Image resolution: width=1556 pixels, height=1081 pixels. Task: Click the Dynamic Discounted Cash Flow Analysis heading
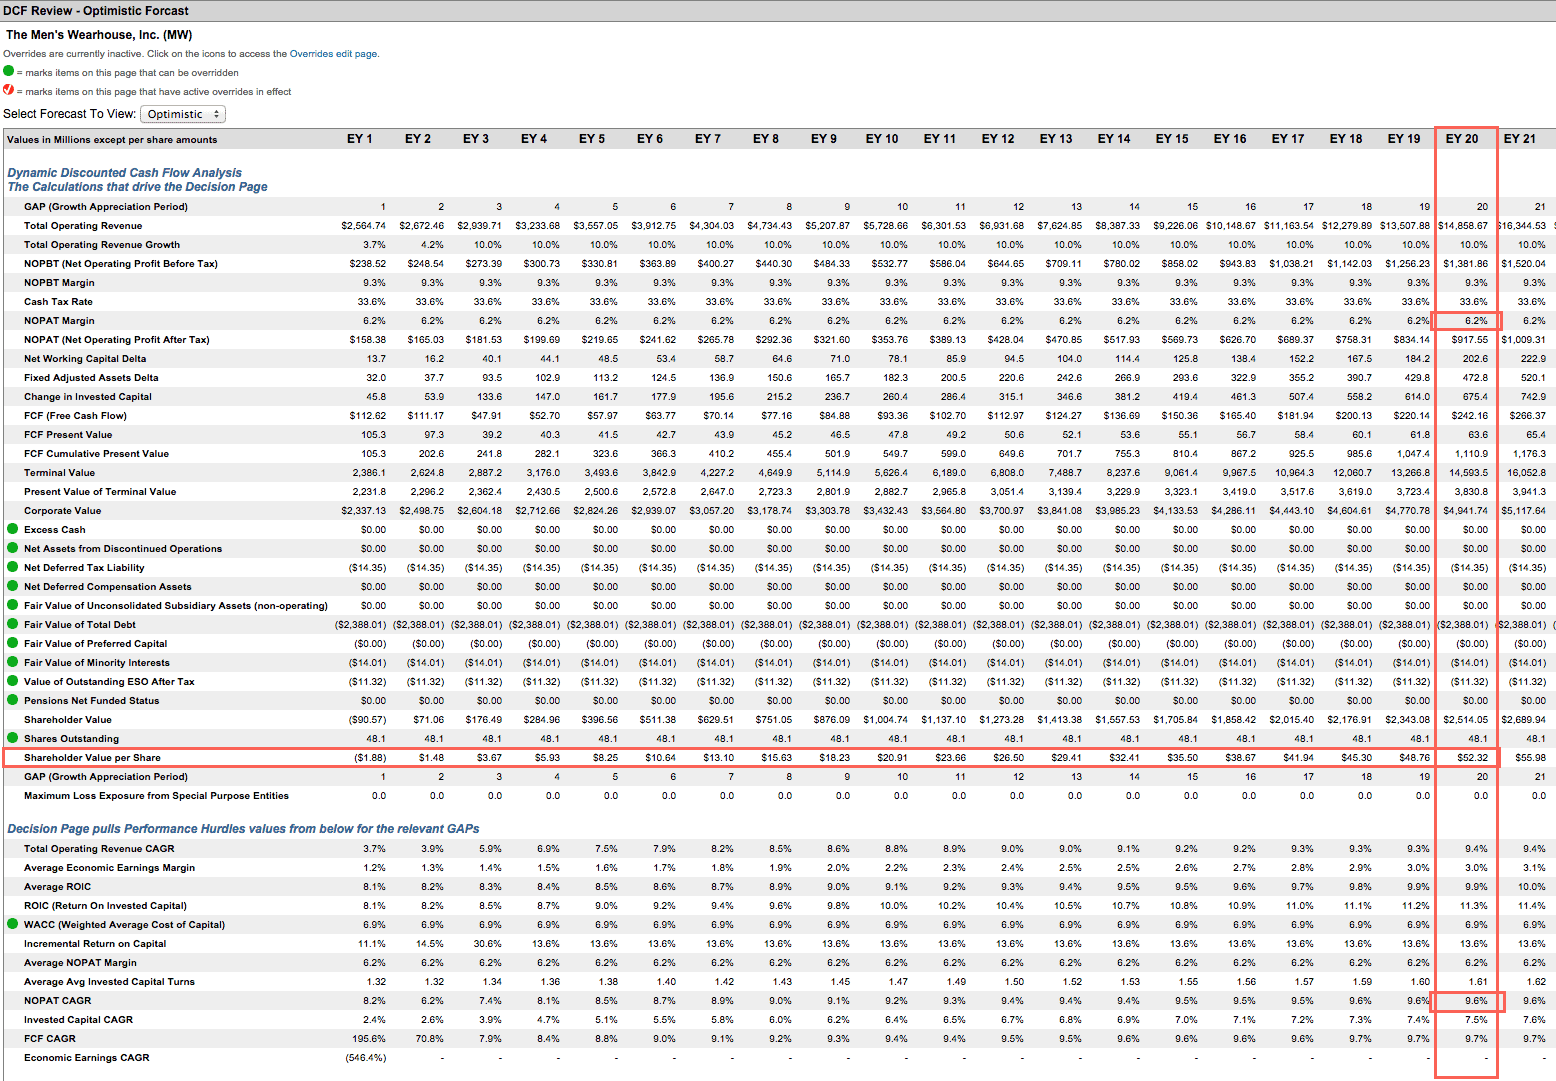pyautogui.click(x=125, y=173)
